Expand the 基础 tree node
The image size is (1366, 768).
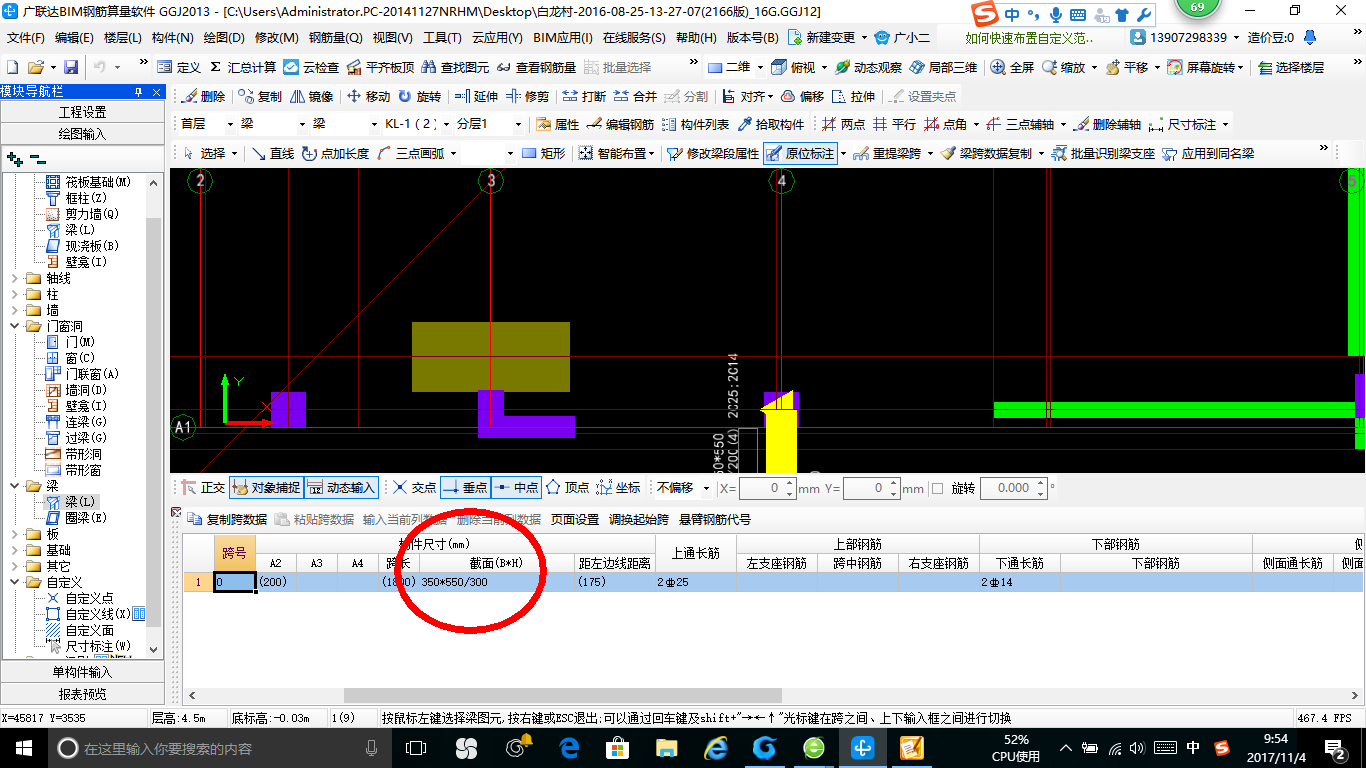(14, 550)
